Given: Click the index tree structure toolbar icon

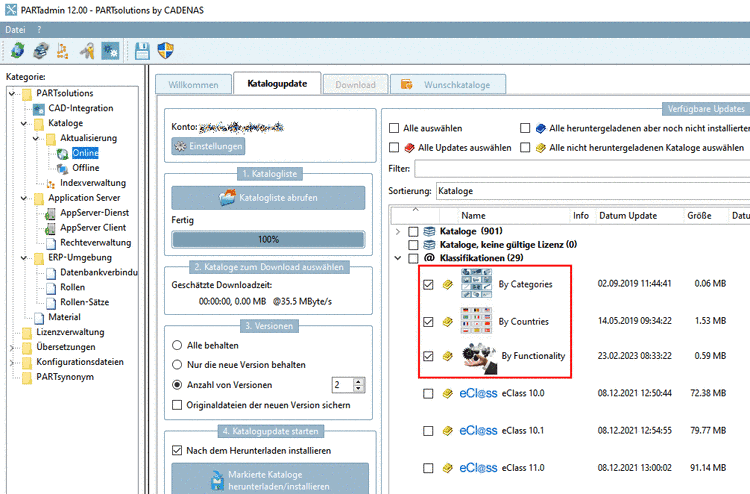Looking at the screenshot, I should pos(62,50).
